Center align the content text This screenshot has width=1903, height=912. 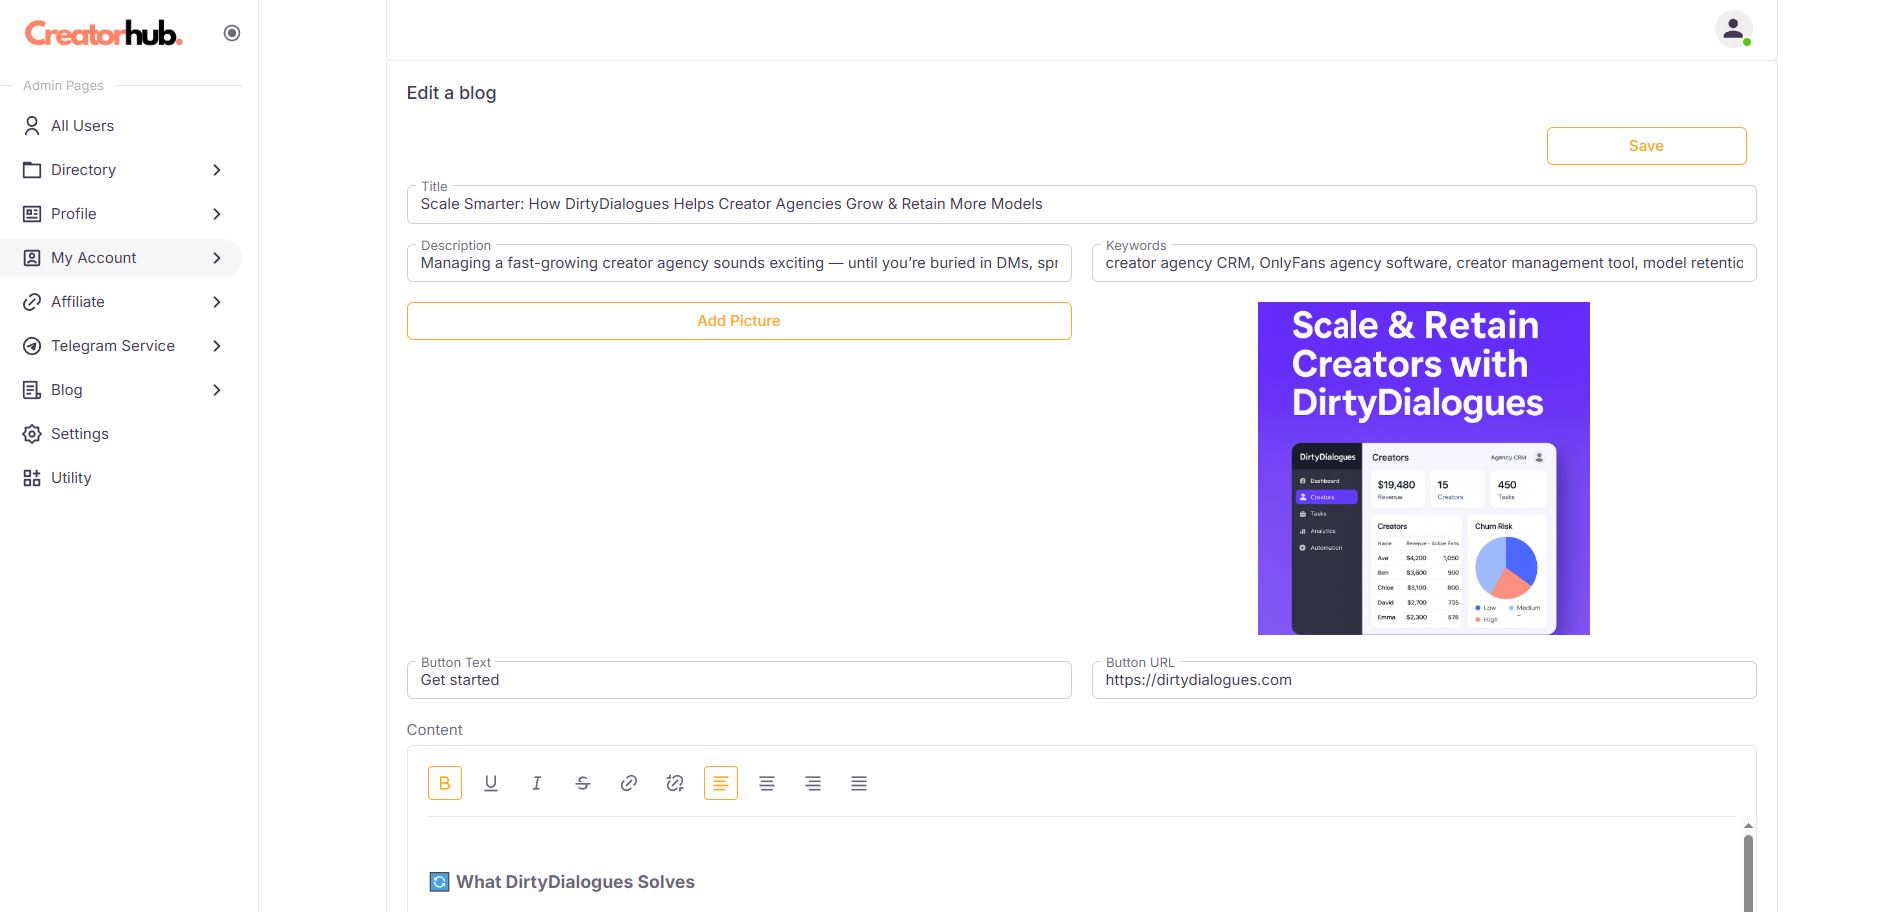coord(767,783)
